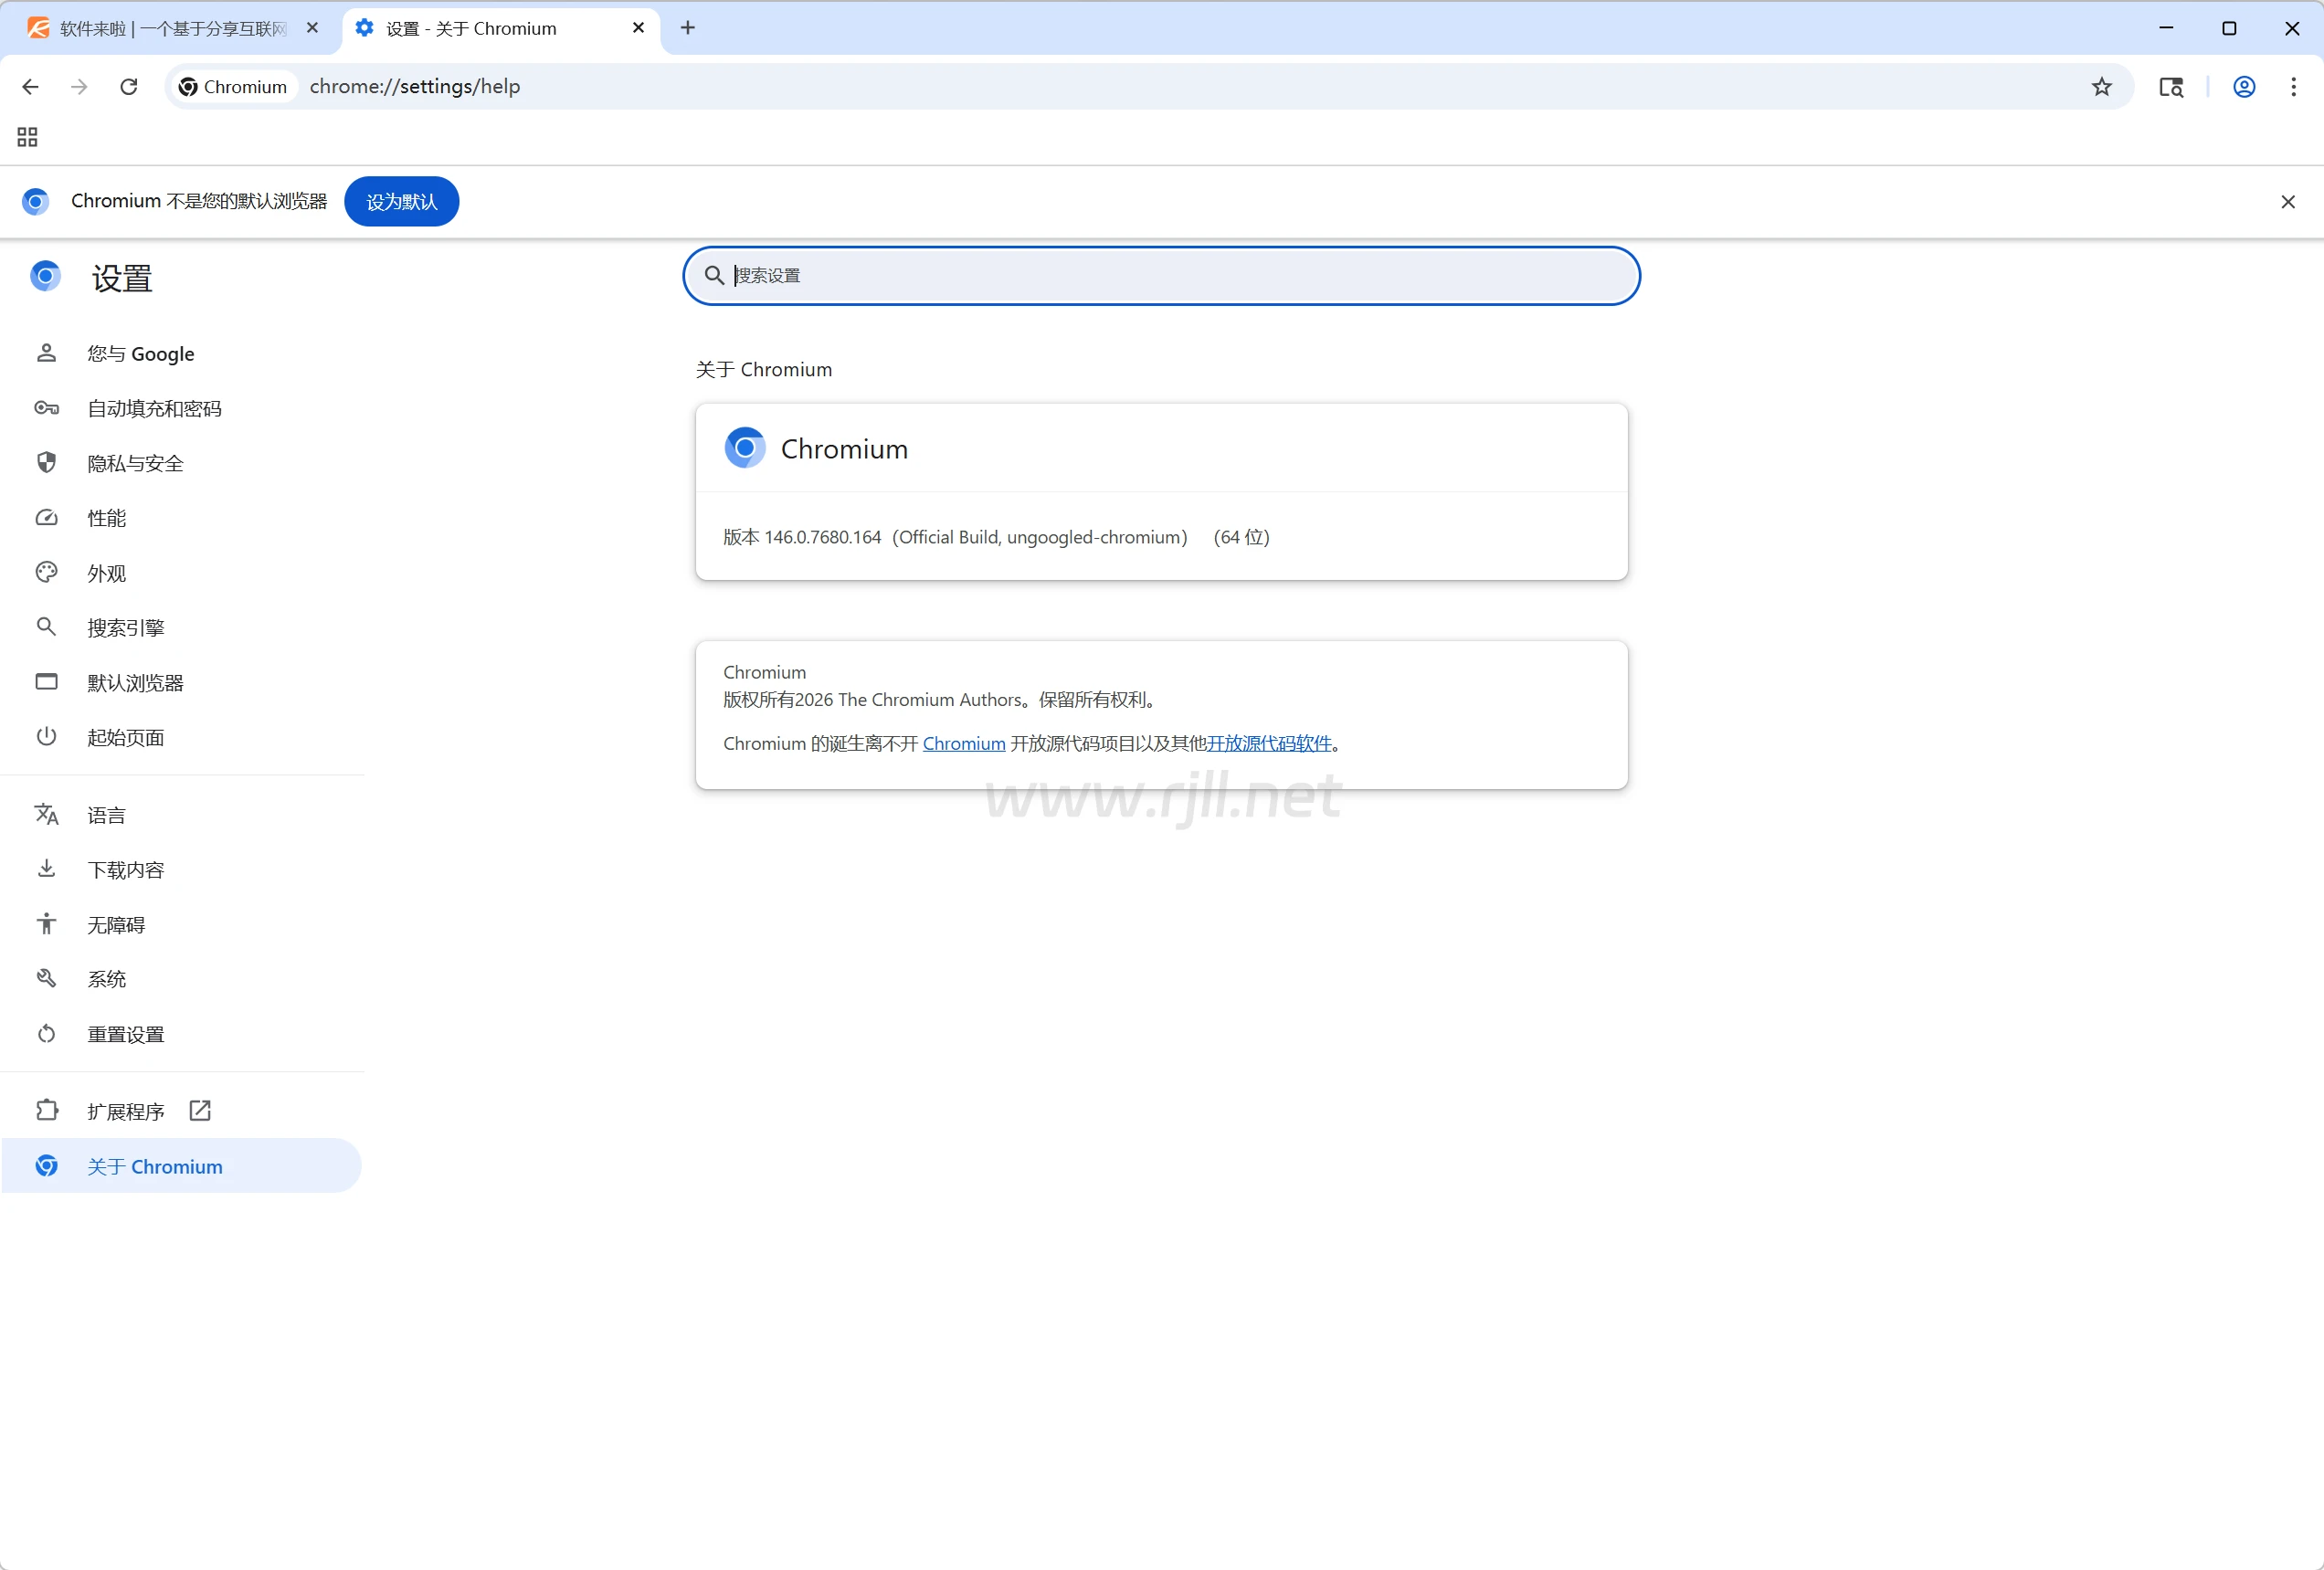
Task: Open a new tab with plus icon
Action: 688,28
